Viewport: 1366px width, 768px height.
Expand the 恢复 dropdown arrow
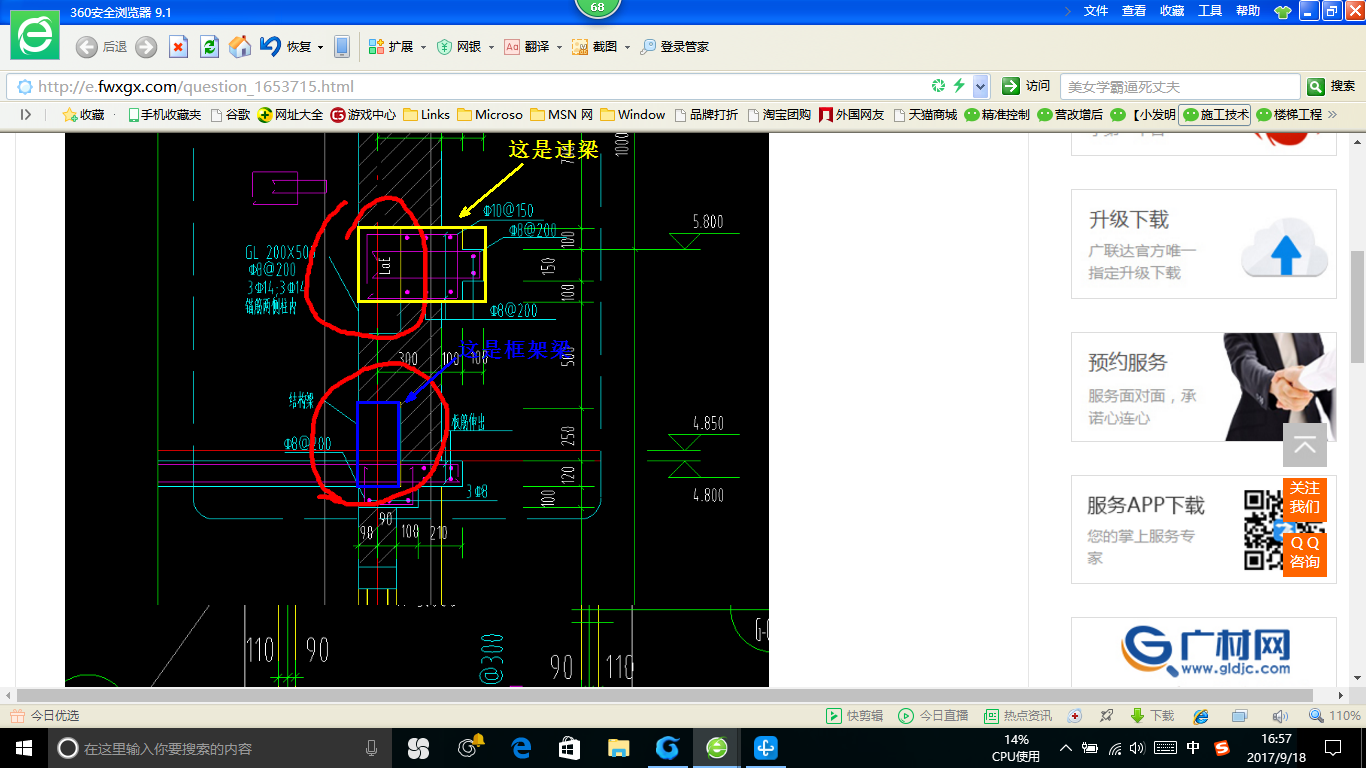(321, 47)
